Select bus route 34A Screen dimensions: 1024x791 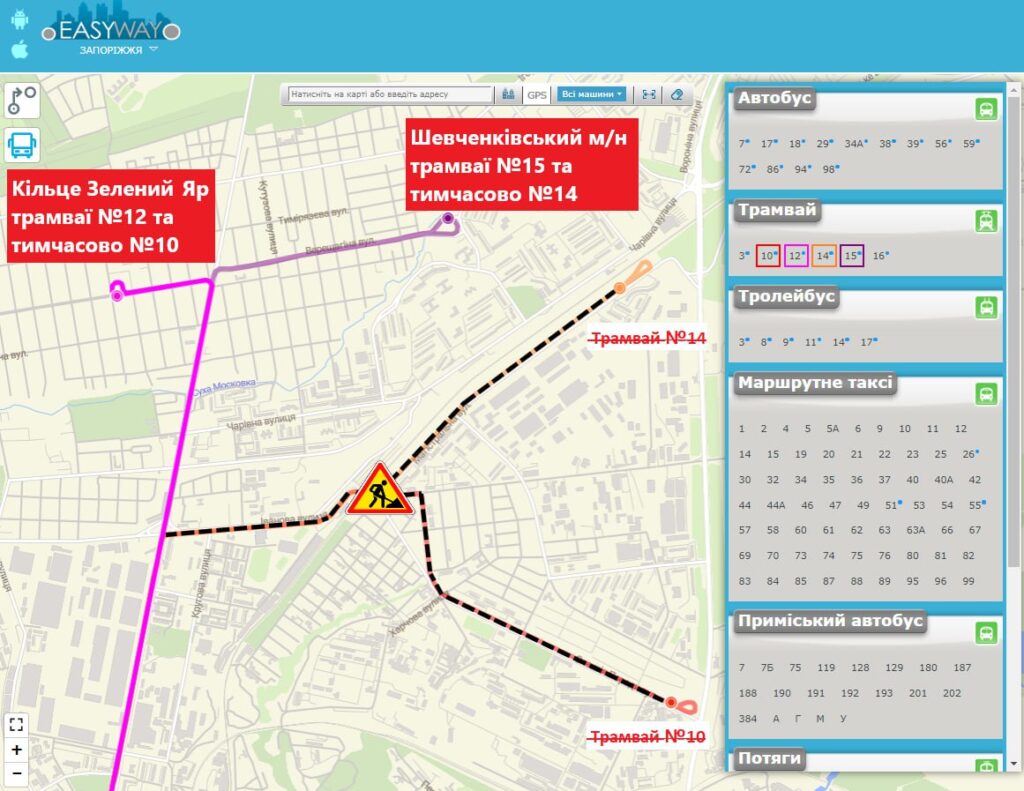point(854,144)
